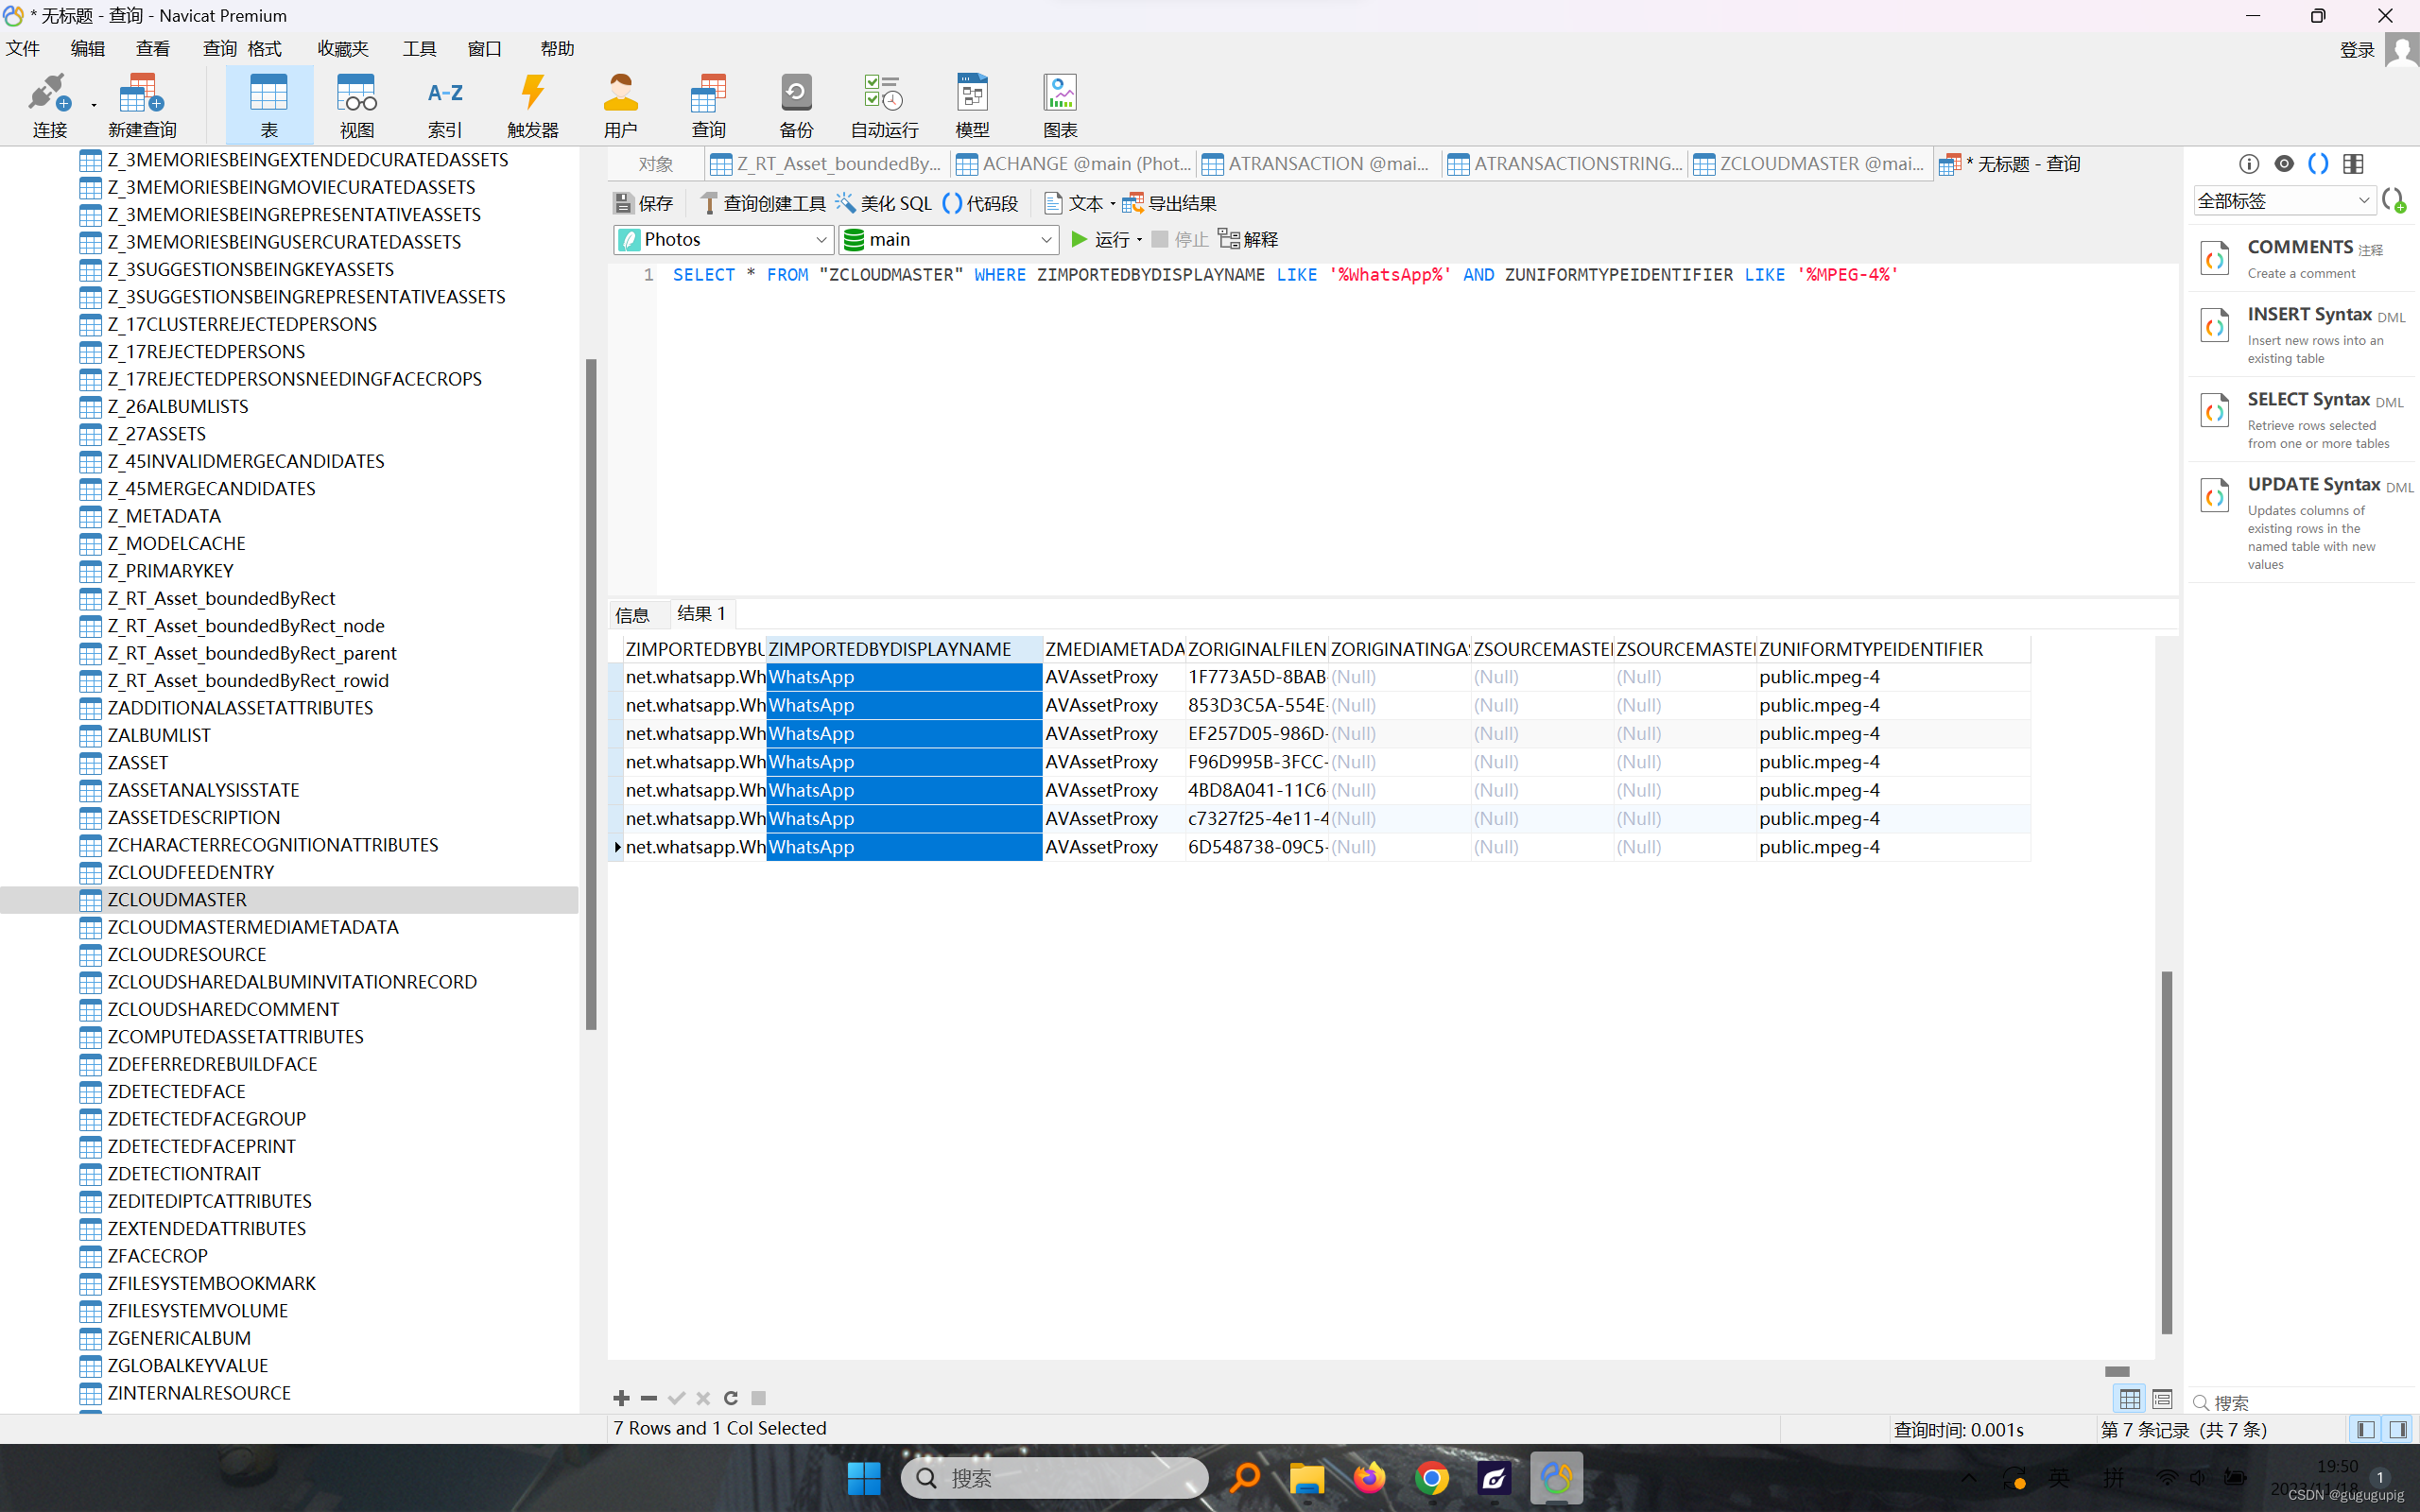Switch to form view at grid bottom
The image size is (2420, 1512).
pos(2162,1399)
